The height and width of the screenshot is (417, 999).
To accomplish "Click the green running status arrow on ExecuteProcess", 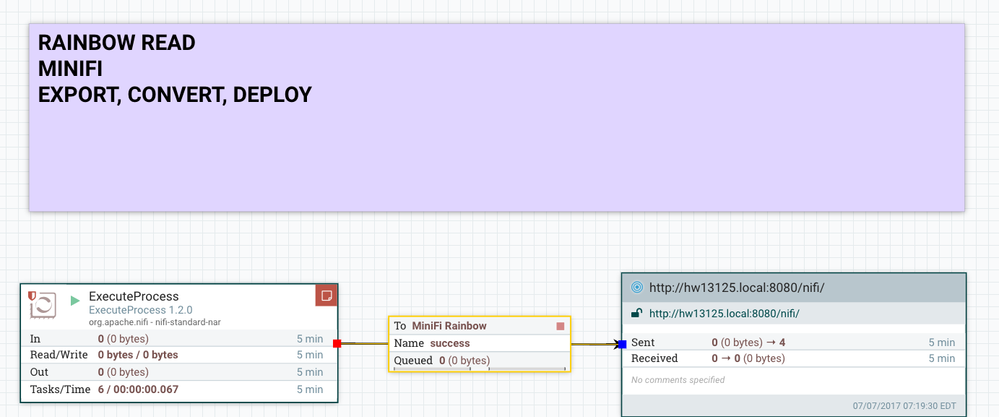I will tap(75, 300).
